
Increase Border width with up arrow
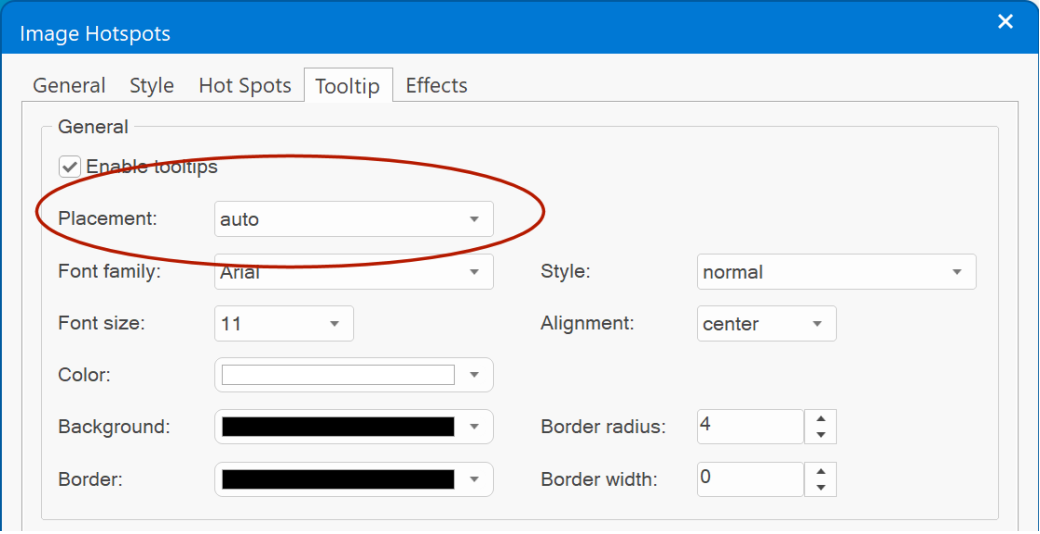[x=820, y=471]
